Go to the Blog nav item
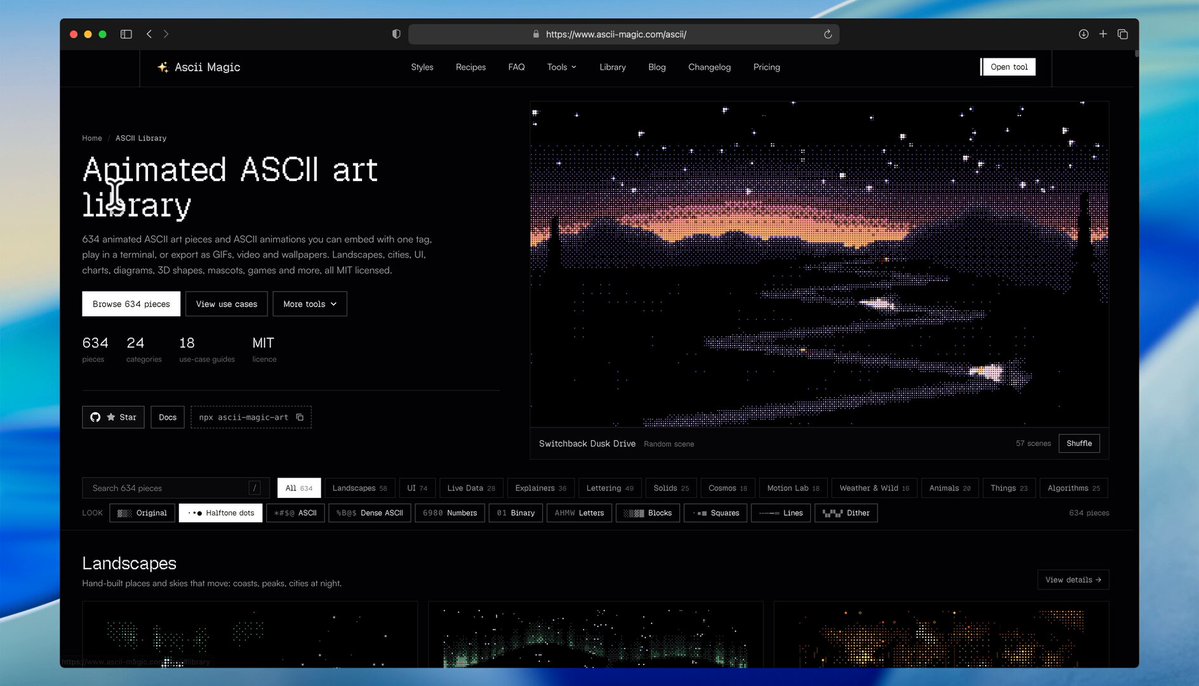Screen dimensions: 1199x686 coord(657,67)
